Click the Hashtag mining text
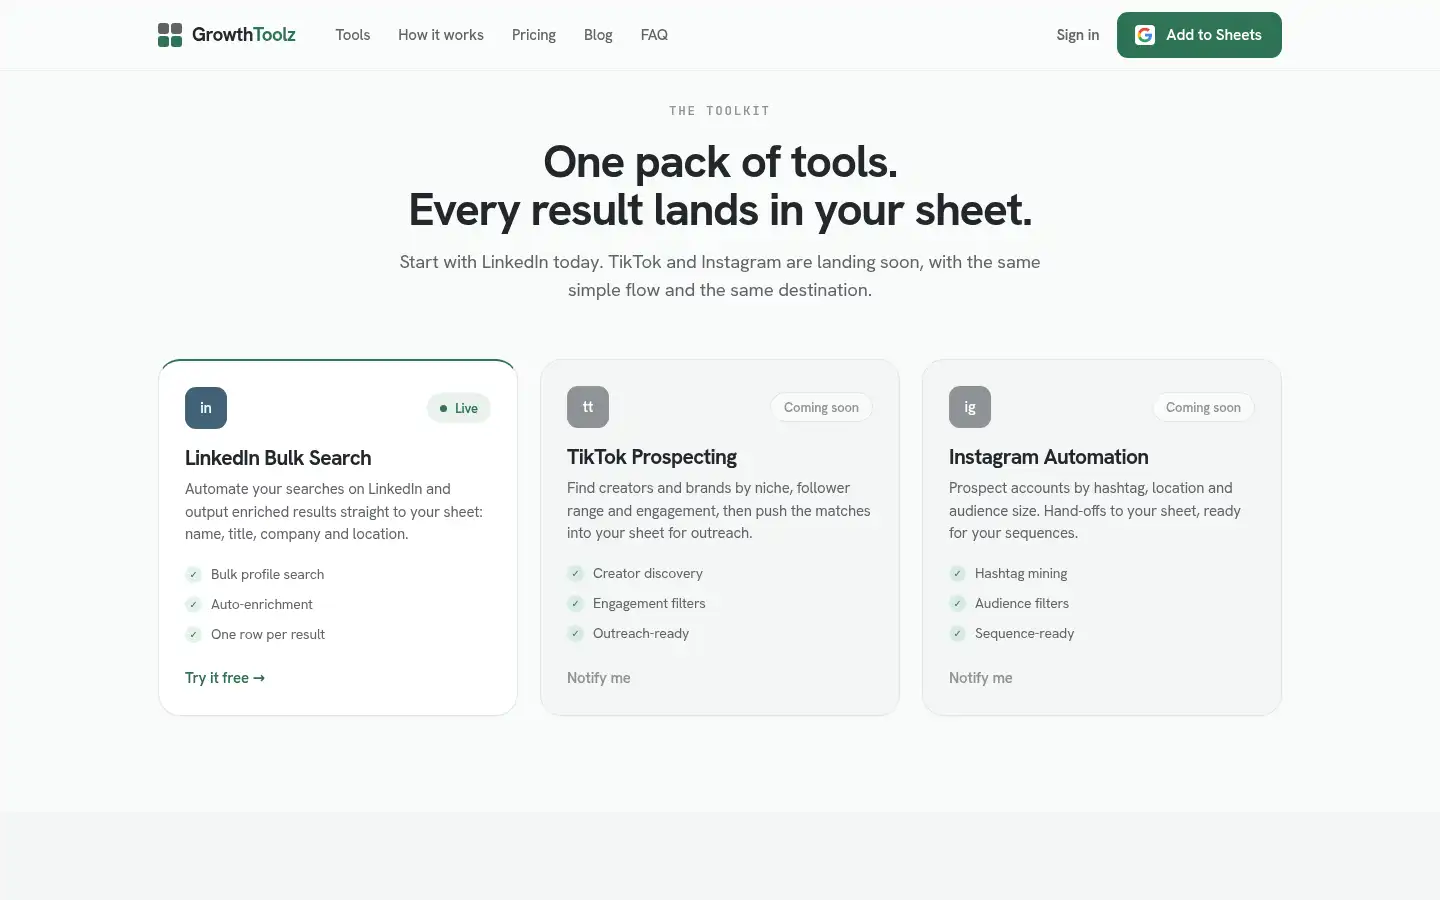The image size is (1440, 900). (x=1021, y=573)
